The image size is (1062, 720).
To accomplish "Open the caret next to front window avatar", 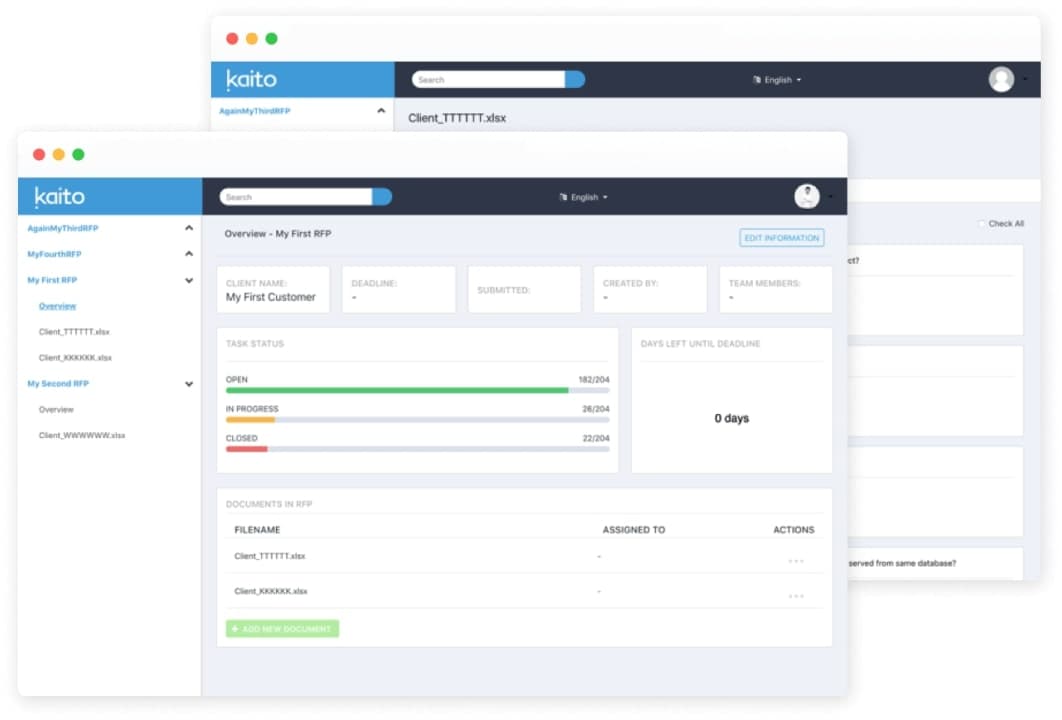I will click(x=830, y=197).
